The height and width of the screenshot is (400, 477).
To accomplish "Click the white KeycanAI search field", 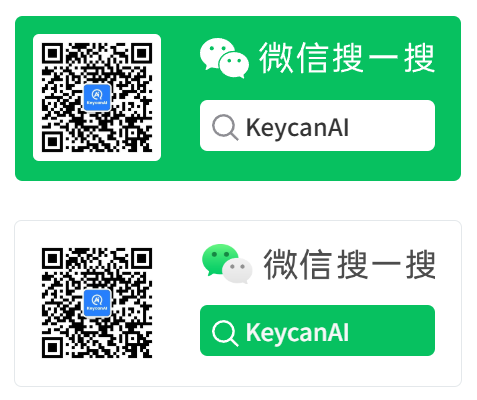I will 317,125.
